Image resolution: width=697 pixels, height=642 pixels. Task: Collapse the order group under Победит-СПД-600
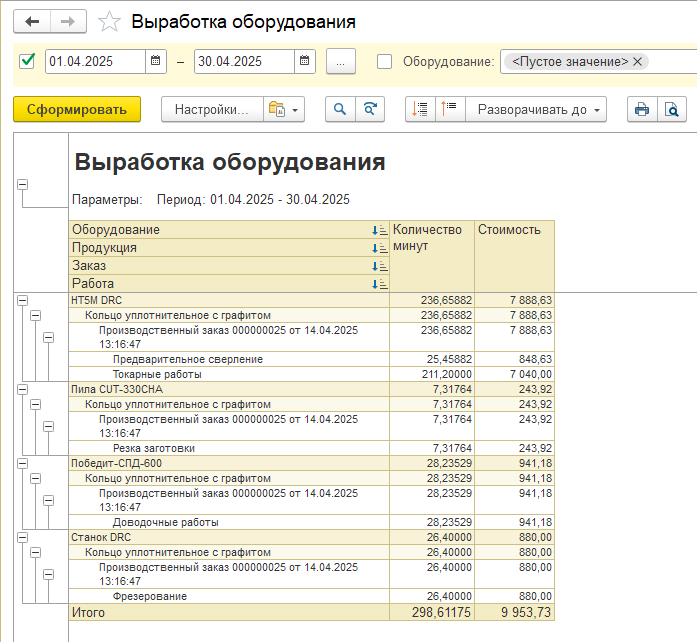[x=48, y=501]
